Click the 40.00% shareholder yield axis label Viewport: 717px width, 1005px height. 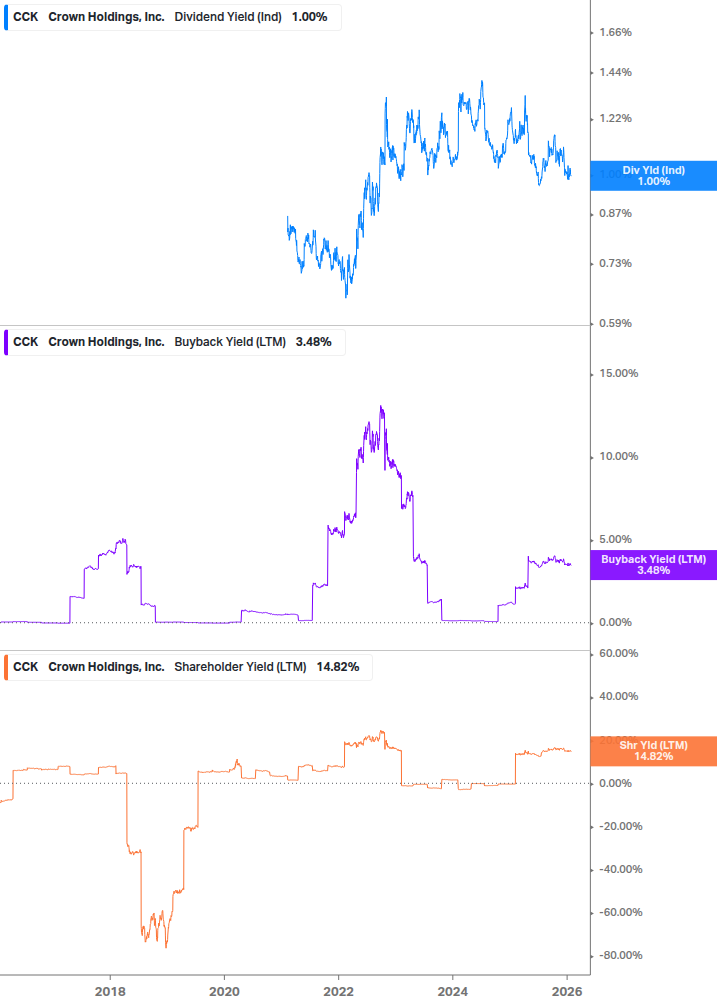pos(618,697)
